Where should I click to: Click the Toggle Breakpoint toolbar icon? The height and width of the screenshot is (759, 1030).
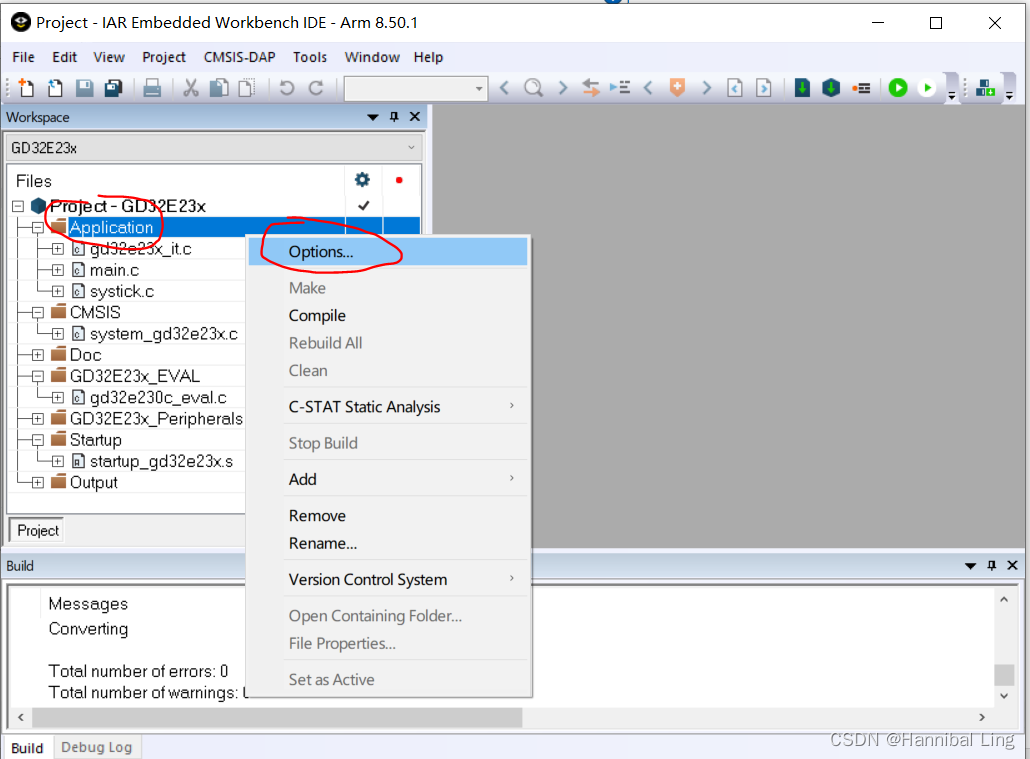coord(861,88)
